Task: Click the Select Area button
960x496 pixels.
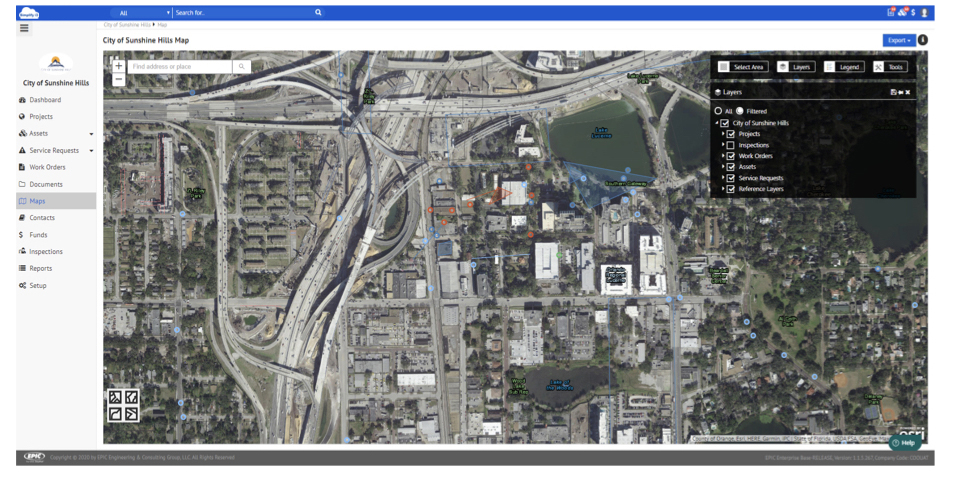Action: click(x=742, y=67)
